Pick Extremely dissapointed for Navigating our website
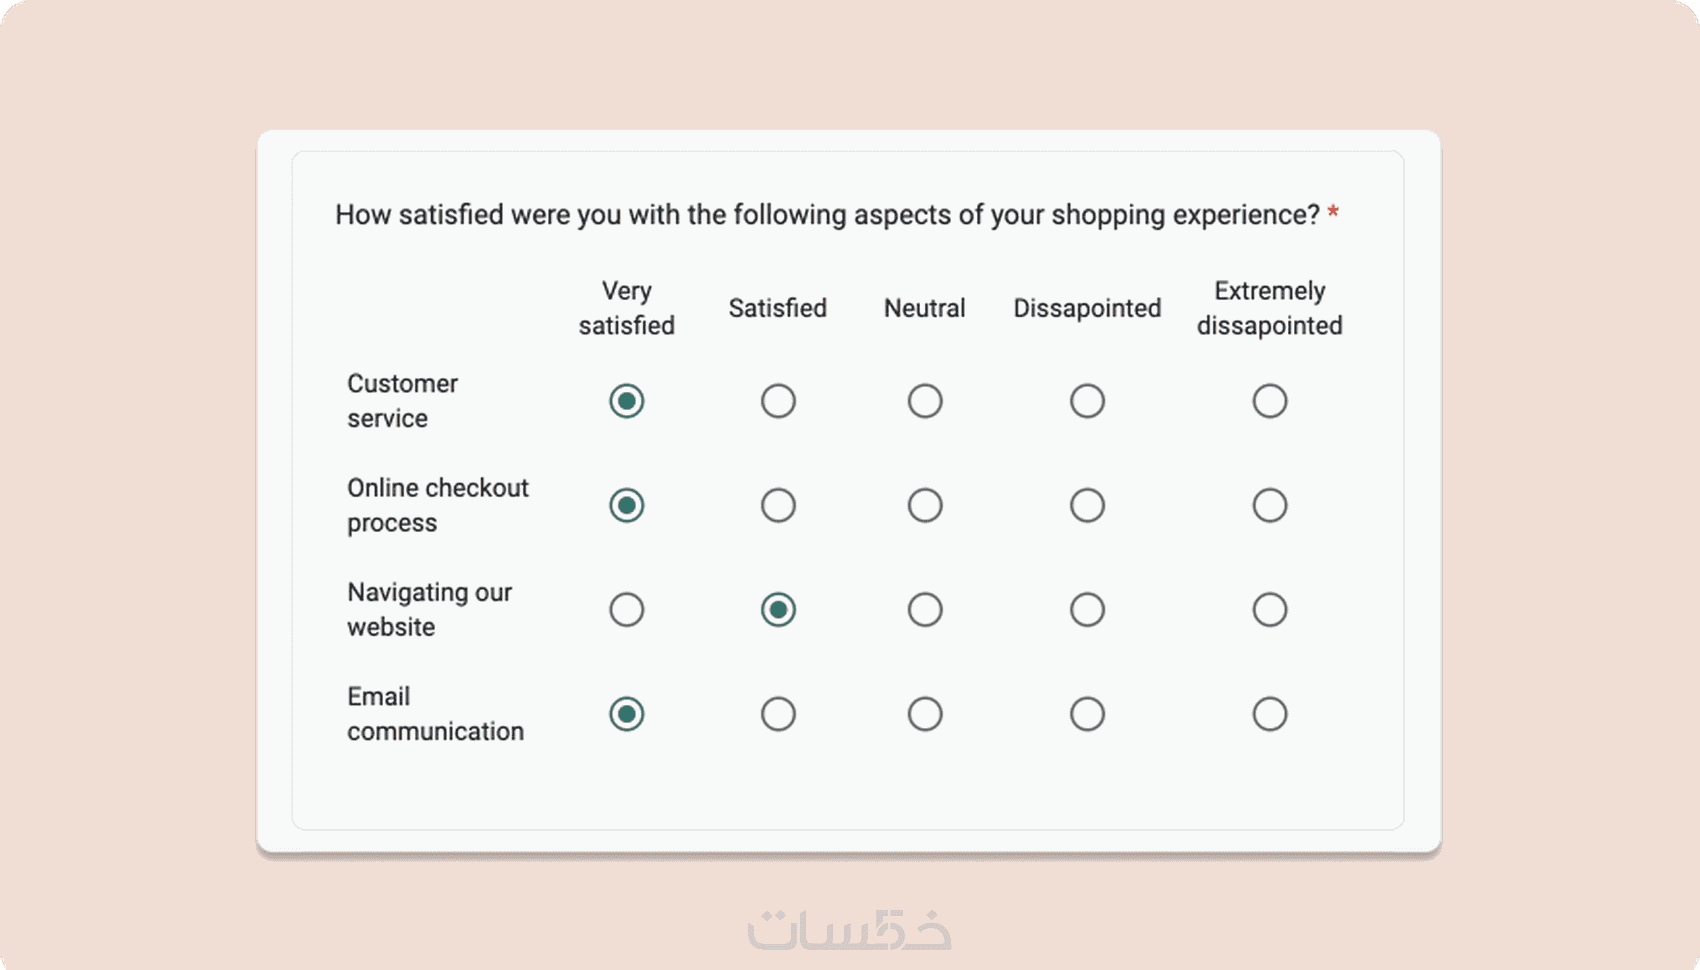1700x970 pixels. point(1270,610)
